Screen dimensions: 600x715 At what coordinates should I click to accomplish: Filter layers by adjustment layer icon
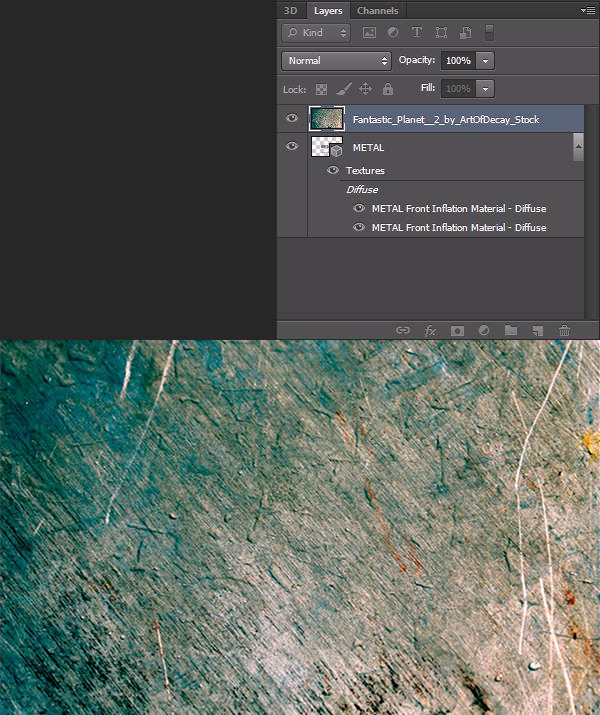tap(393, 33)
